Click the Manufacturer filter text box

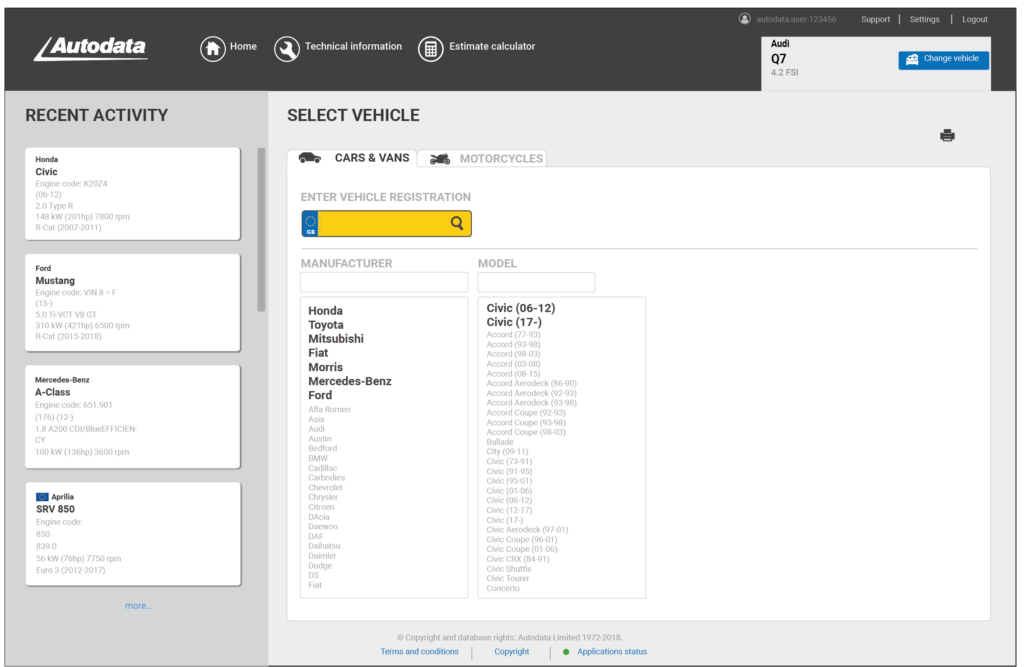(384, 283)
